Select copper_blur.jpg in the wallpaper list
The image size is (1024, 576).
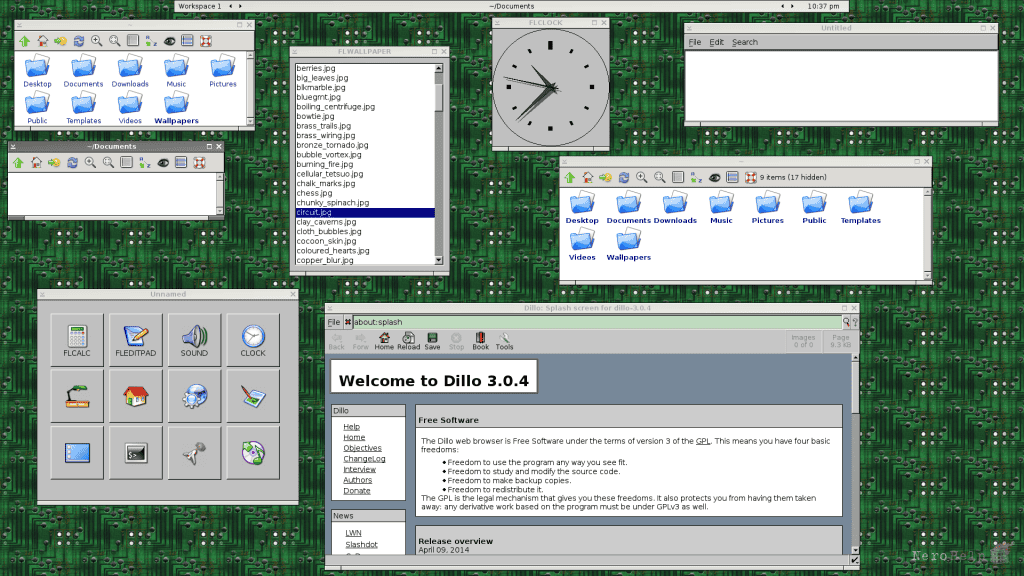(x=365, y=260)
